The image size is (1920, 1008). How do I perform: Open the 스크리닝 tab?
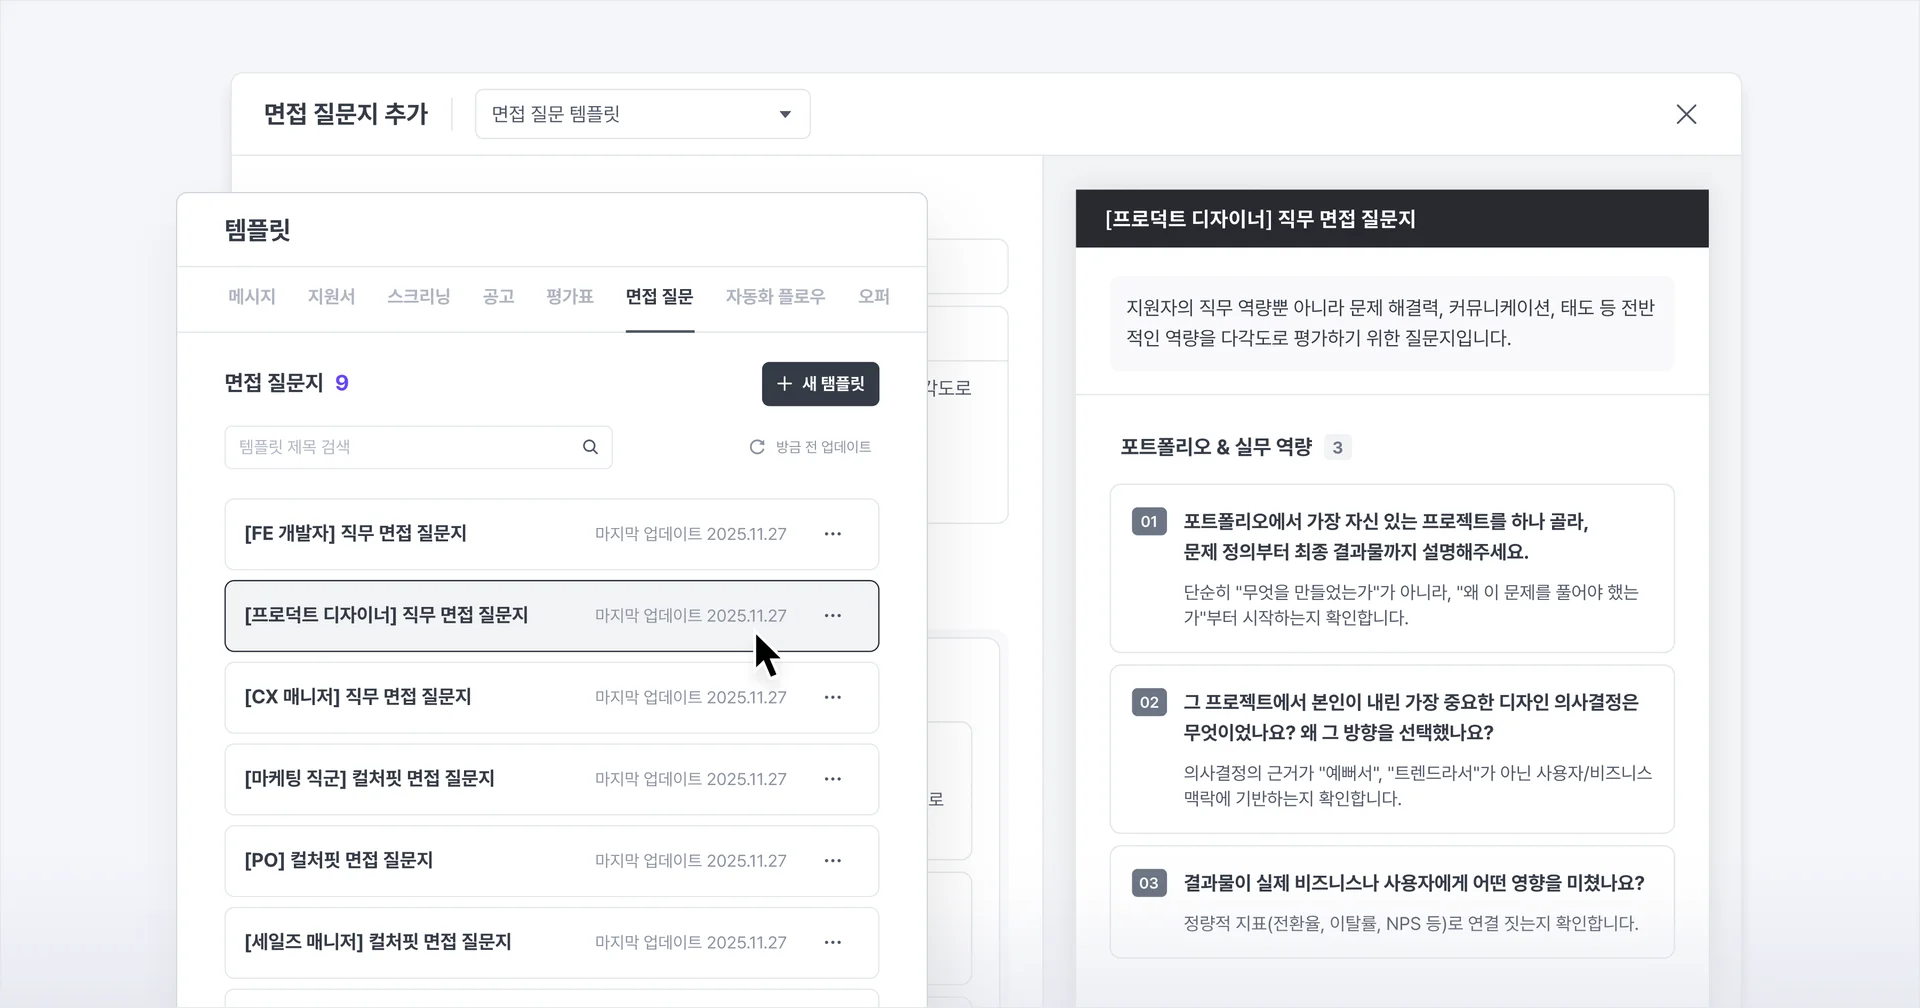coord(419,296)
